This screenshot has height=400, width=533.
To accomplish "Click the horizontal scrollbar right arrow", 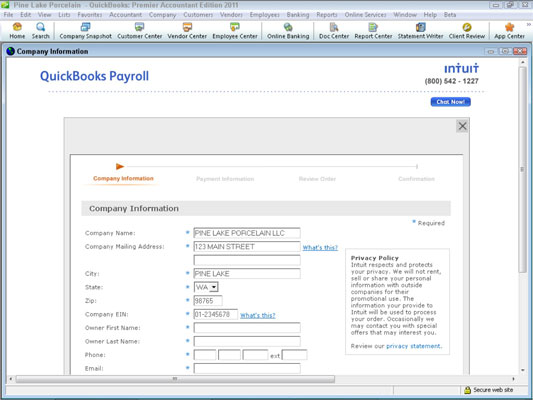I will [513, 379].
